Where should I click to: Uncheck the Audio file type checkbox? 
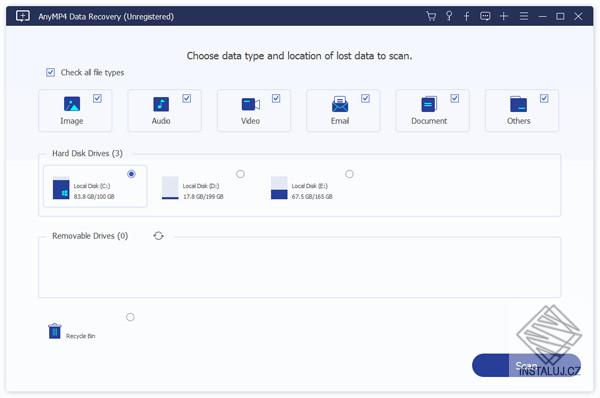click(x=186, y=98)
